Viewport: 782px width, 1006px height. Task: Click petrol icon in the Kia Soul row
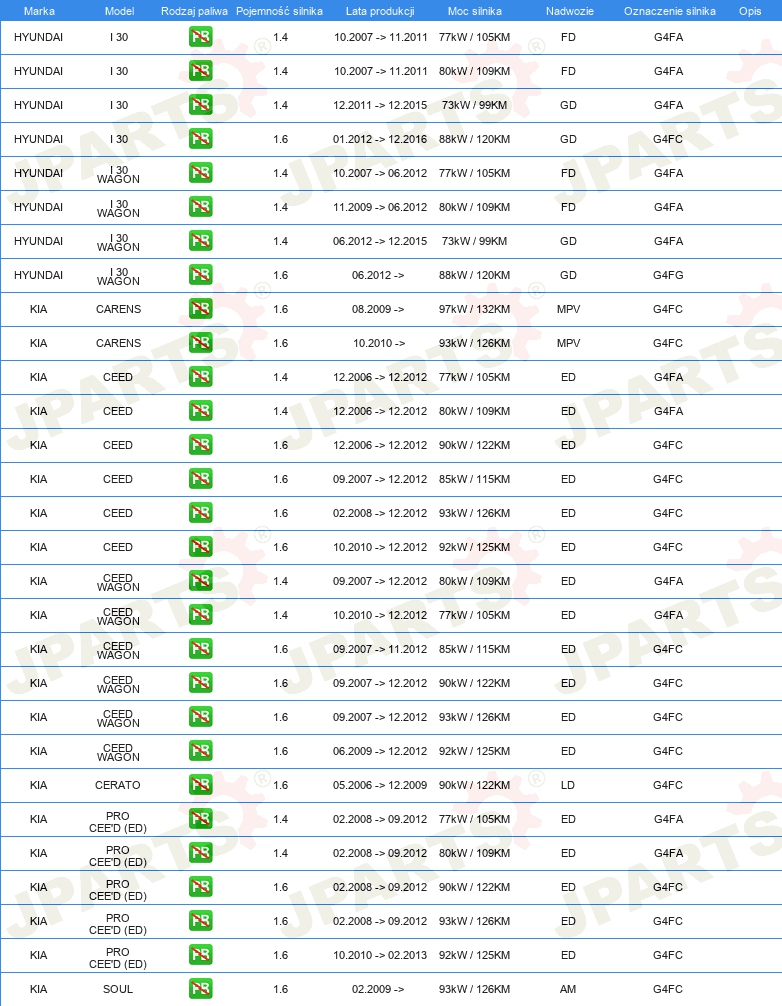(201, 989)
